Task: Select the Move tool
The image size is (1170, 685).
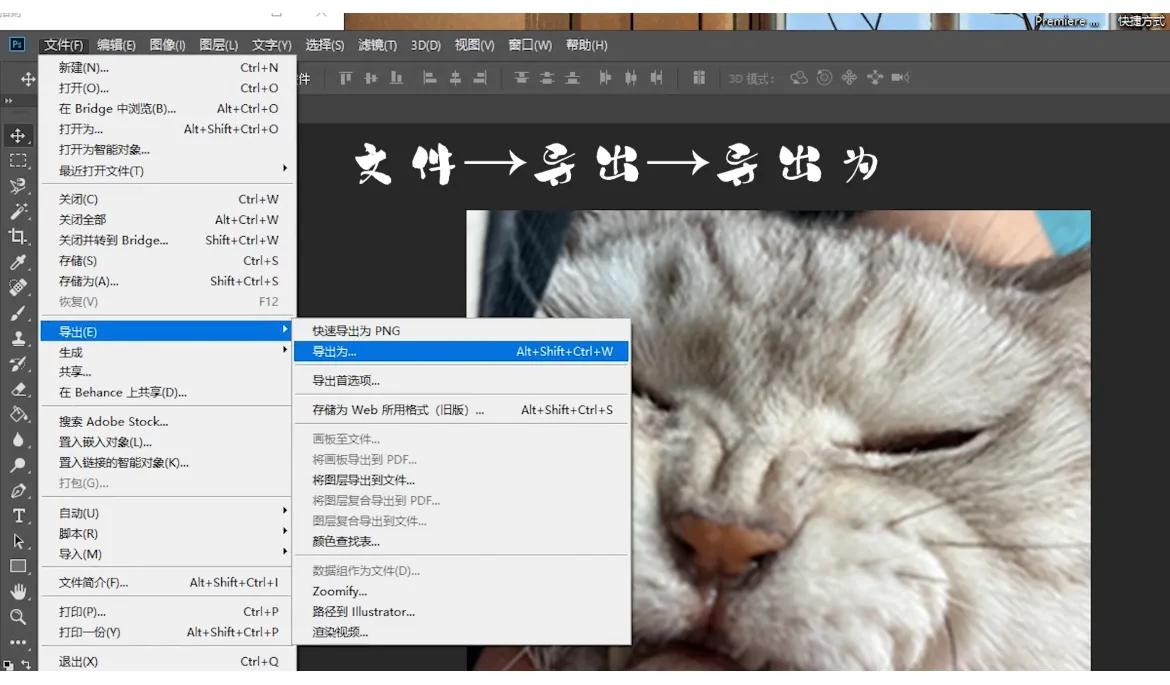Action: coord(18,135)
